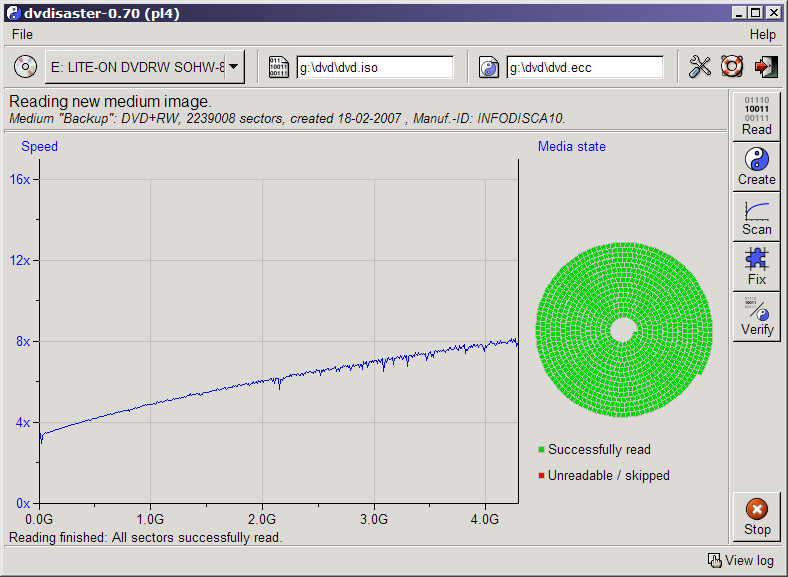Open error correction file chooser icon

pyautogui.click(x=488, y=67)
